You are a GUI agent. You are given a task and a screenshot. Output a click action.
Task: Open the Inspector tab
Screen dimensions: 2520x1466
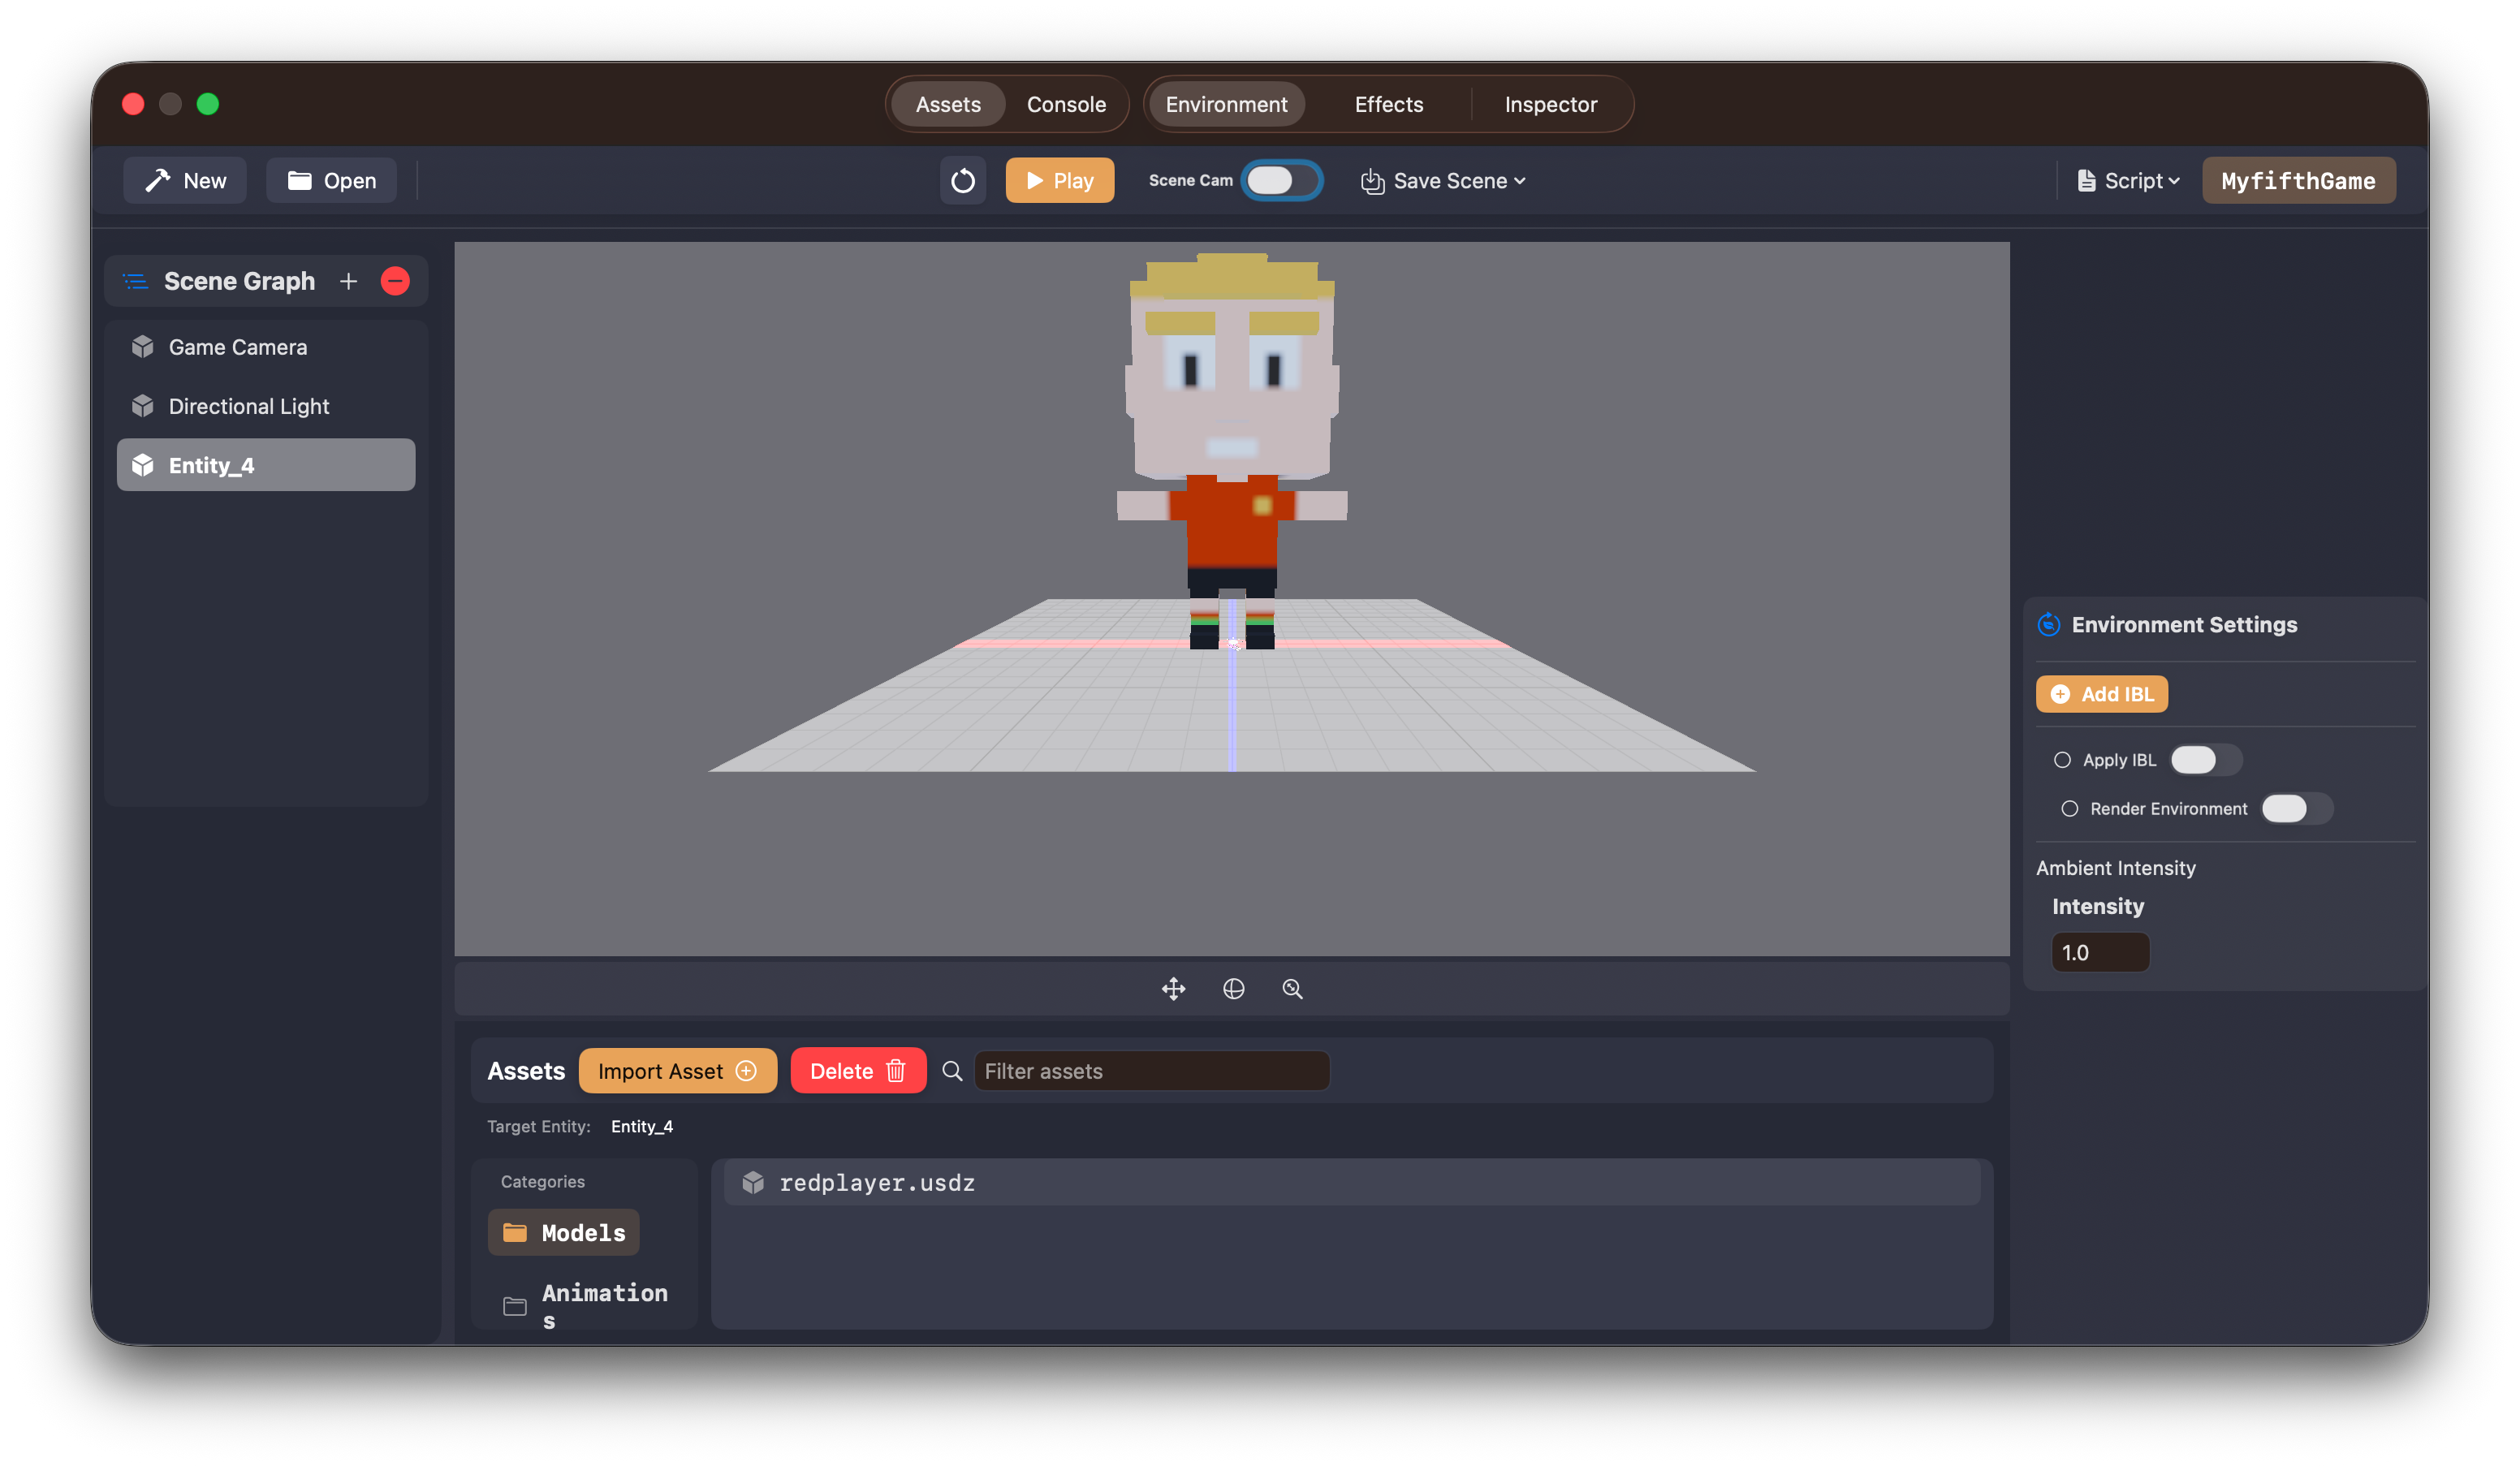(1550, 103)
